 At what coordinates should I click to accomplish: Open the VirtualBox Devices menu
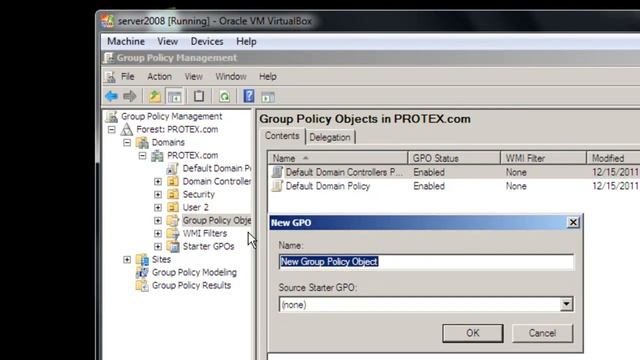(207, 42)
